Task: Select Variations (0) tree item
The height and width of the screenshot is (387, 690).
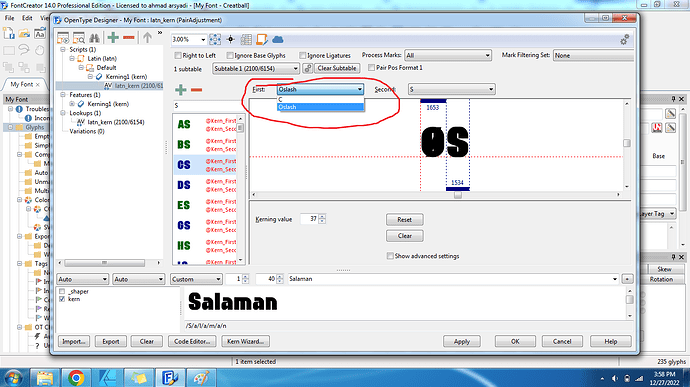Action: (87, 131)
